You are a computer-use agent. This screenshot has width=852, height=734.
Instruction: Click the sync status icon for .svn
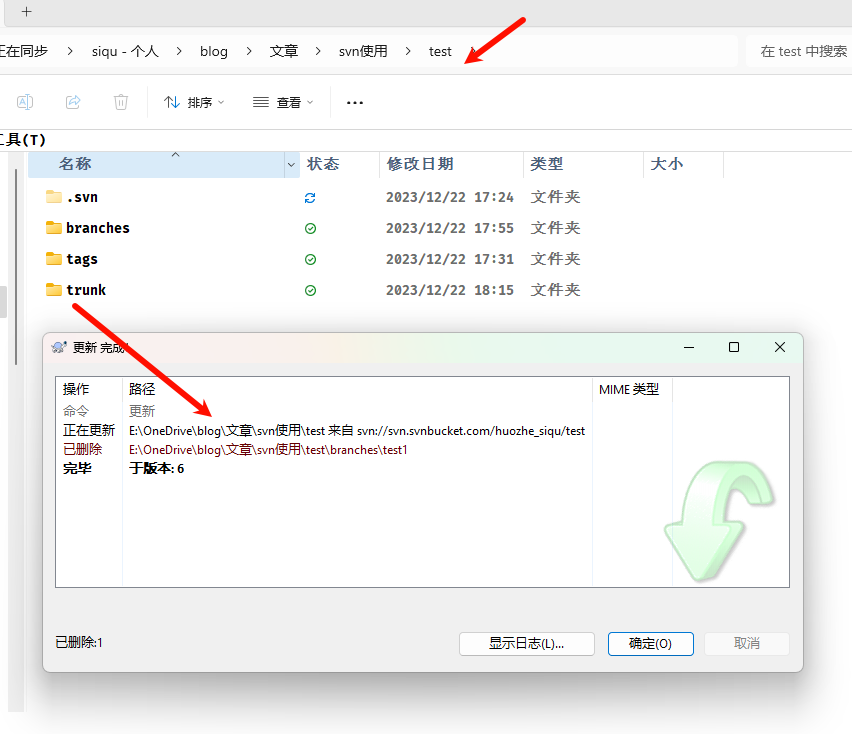pyautogui.click(x=310, y=198)
